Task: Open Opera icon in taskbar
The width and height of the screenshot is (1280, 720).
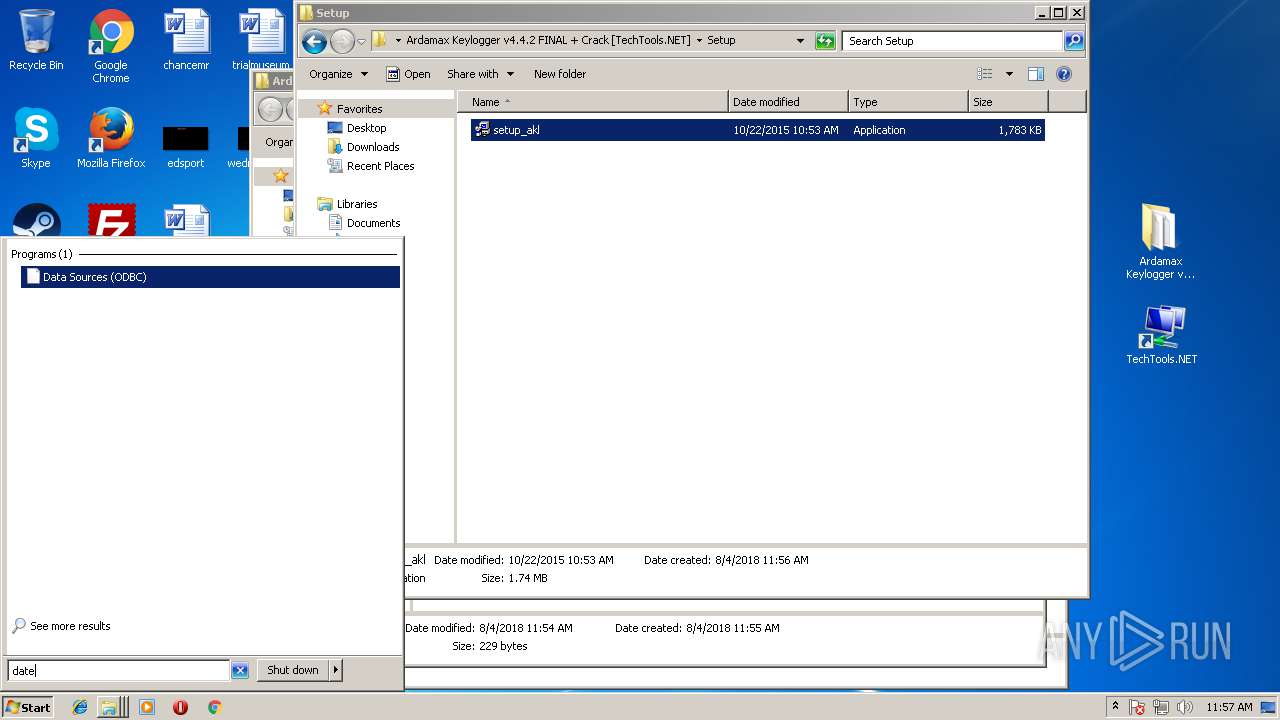Action: [x=180, y=707]
